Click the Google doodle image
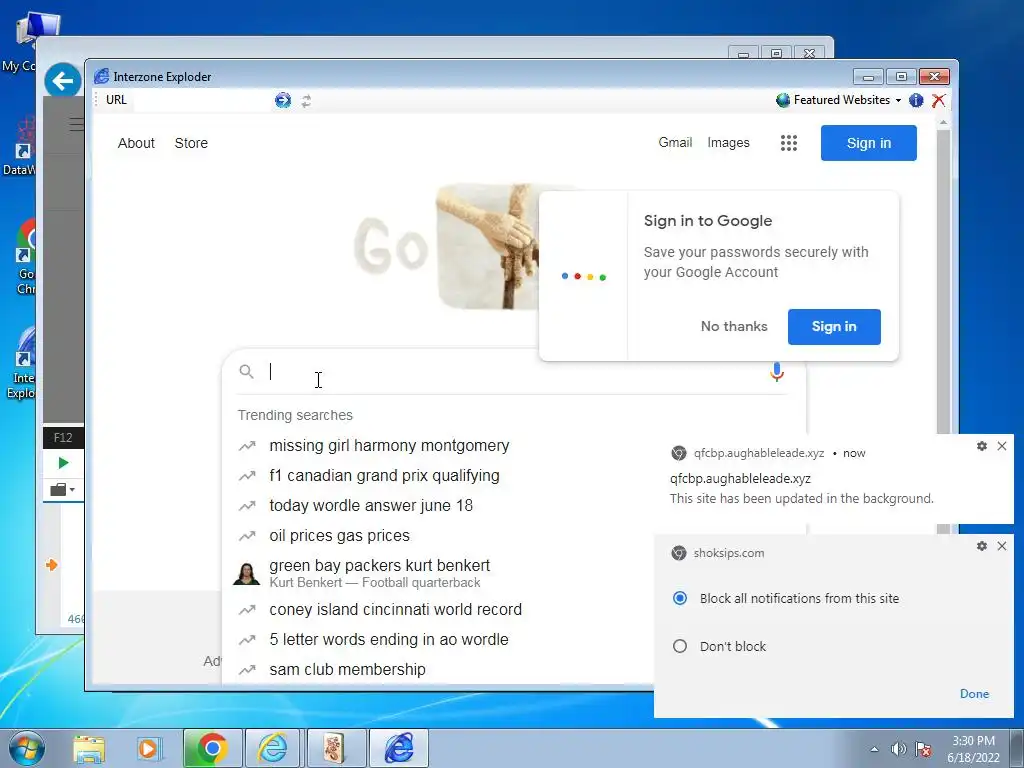Screen dimensions: 1024x768 coord(486,247)
